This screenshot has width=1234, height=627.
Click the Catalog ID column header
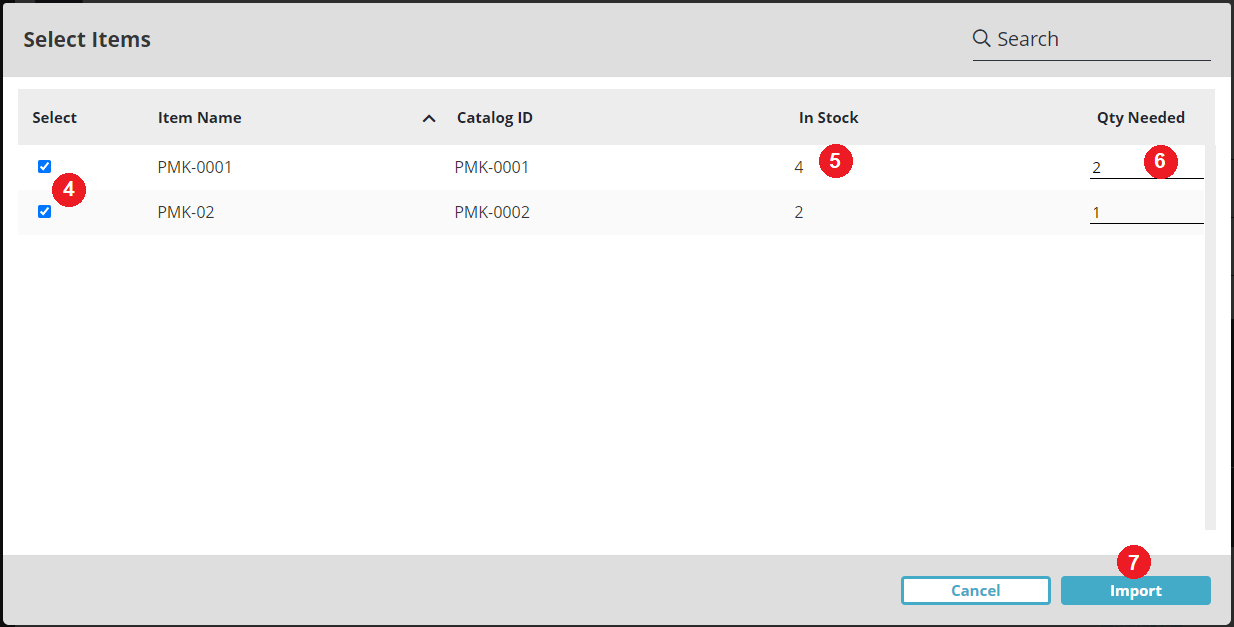tap(494, 117)
